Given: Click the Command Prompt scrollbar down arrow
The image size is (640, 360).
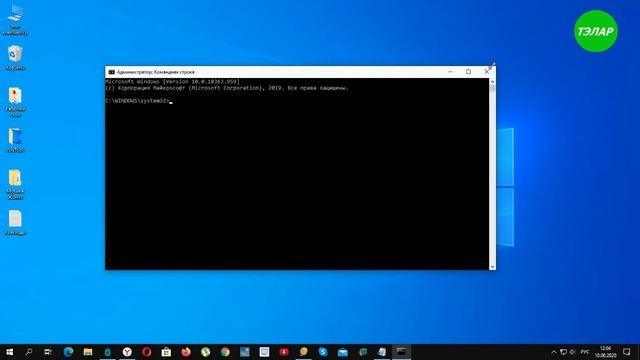Looking at the screenshot, I should click(x=493, y=267).
